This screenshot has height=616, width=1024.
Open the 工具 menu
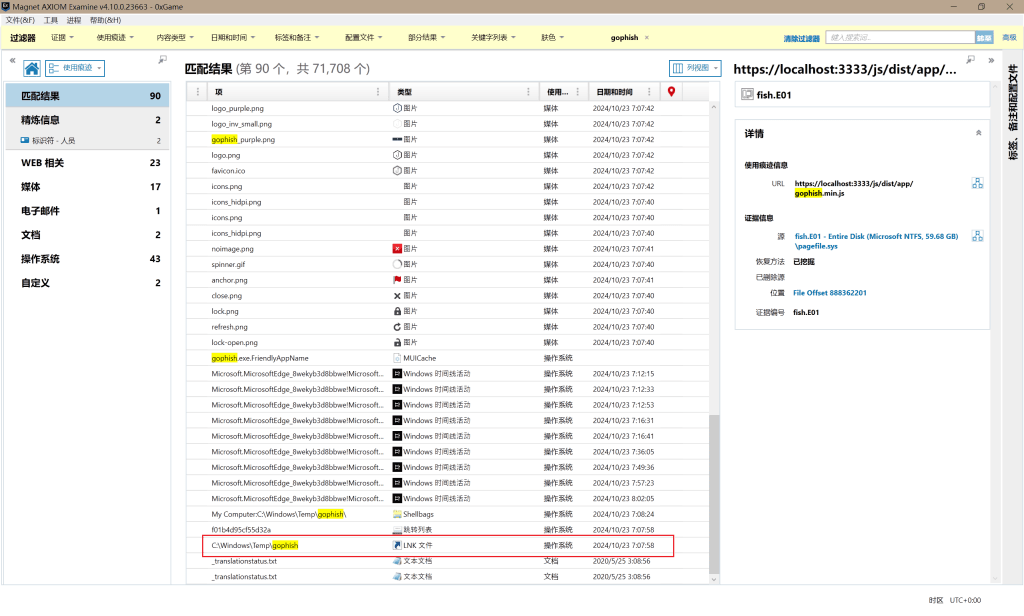click(x=50, y=20)
